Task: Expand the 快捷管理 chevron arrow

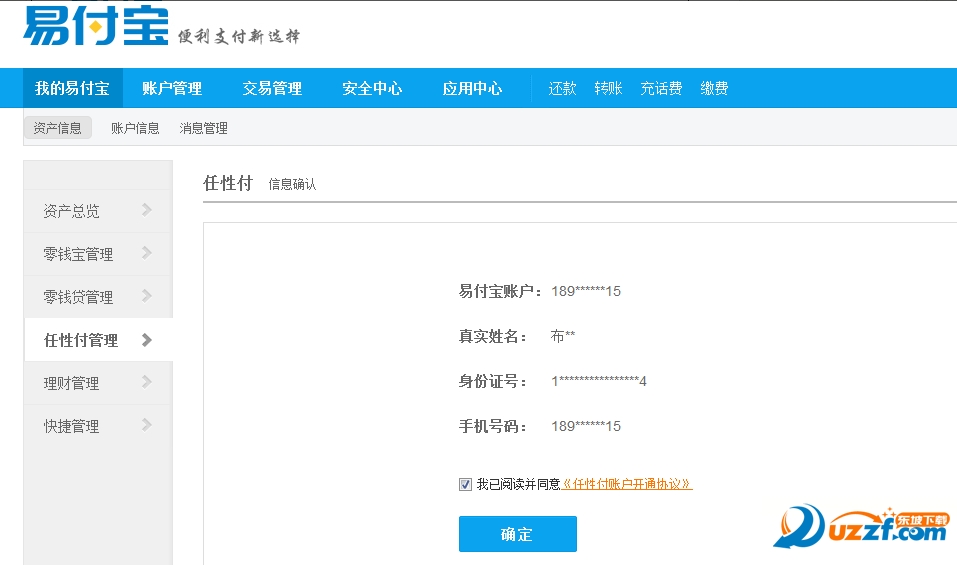Action: 146,425
